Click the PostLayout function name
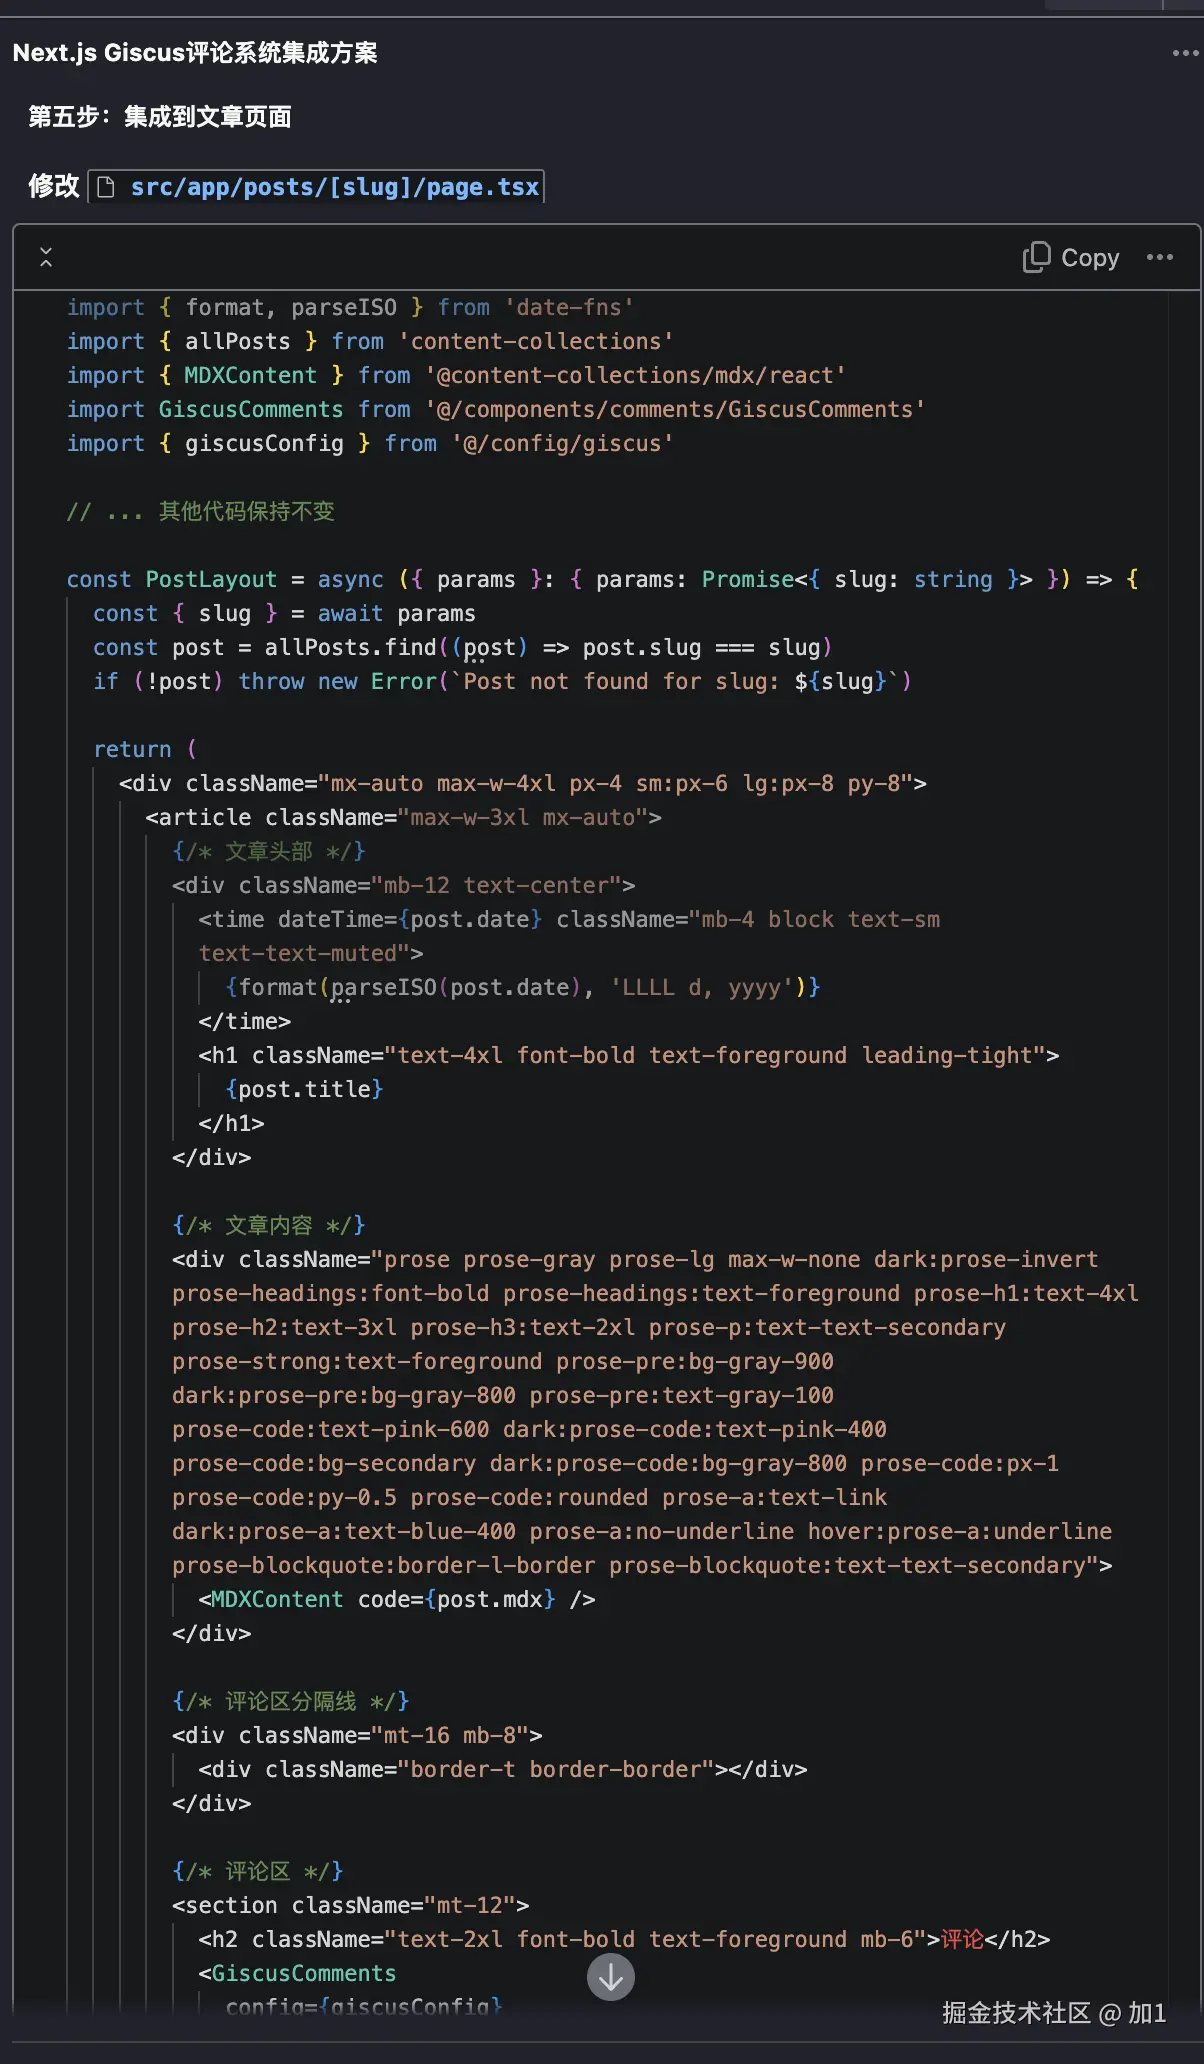The width and height of the screenshot is (1204, 2064). (211, 579)
